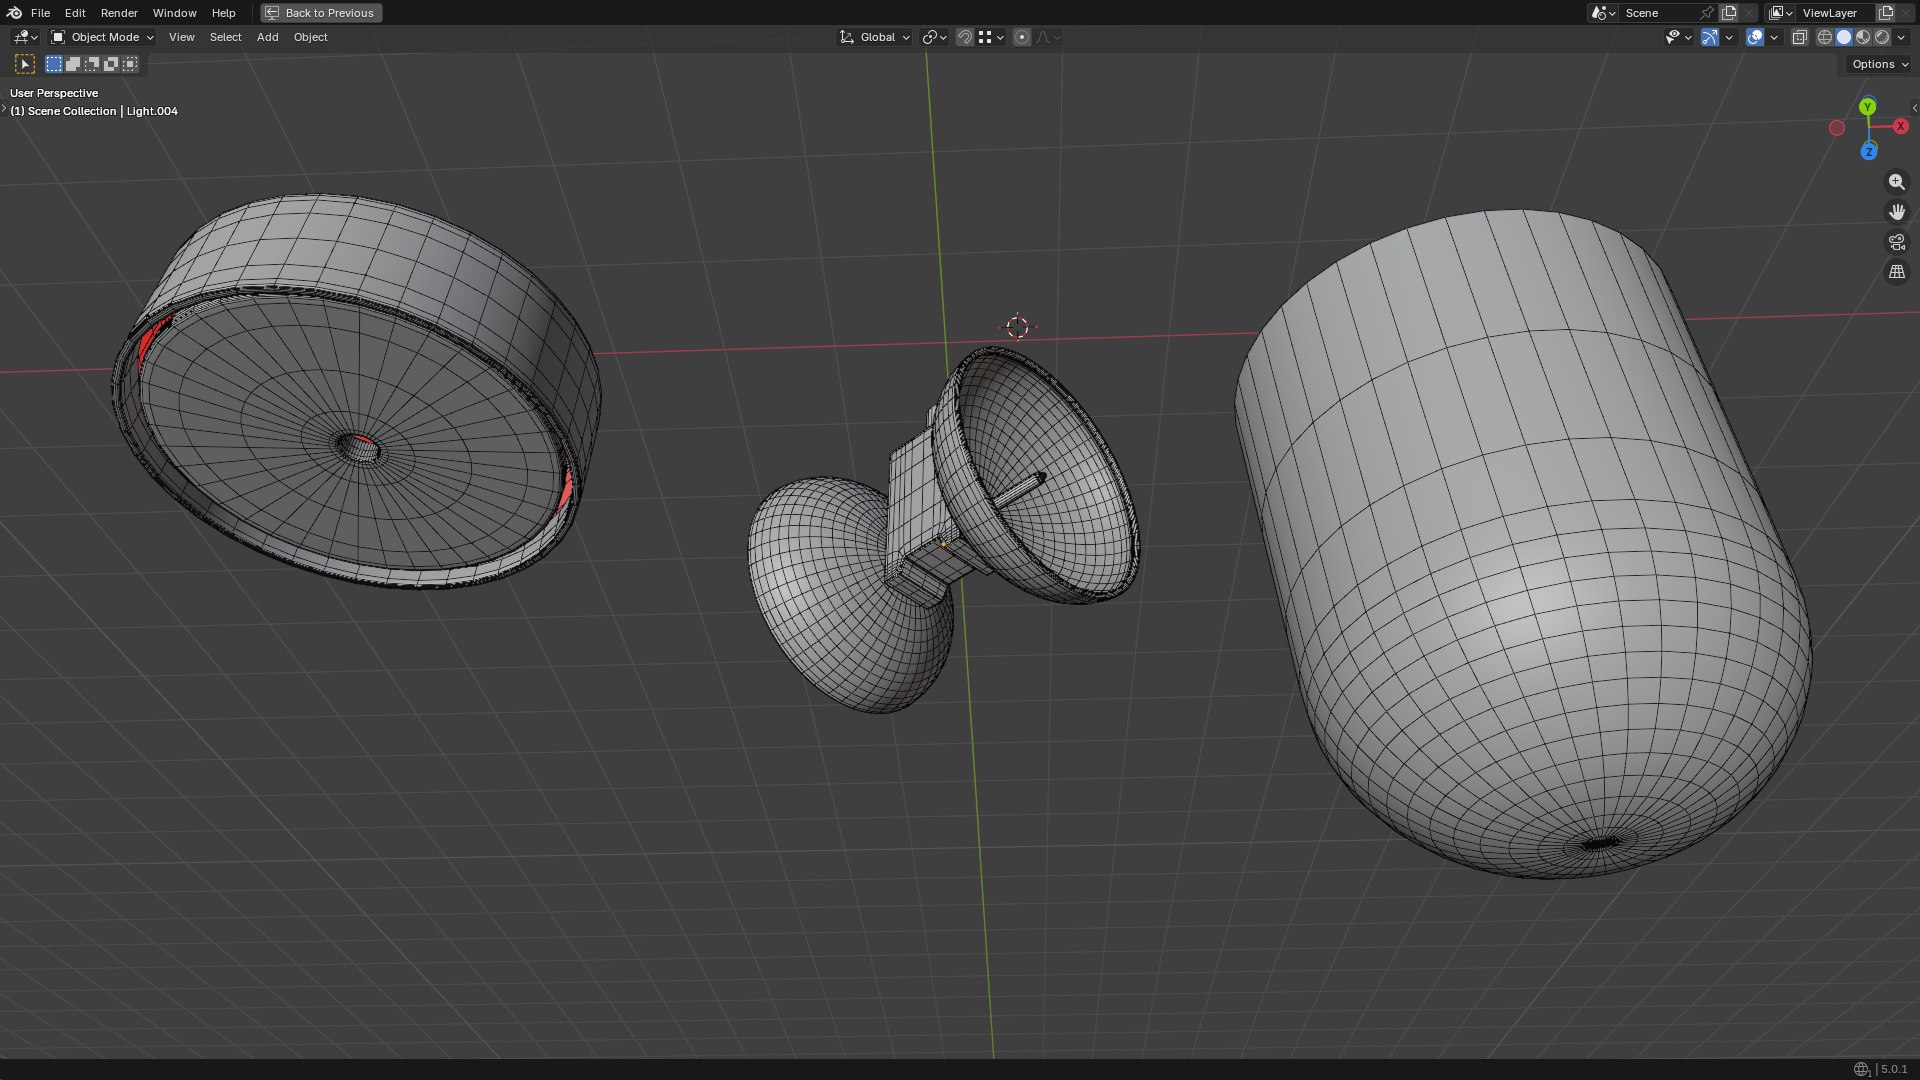
Task: Click the Pan view hand icon
Action: (x=1896, y=212)
